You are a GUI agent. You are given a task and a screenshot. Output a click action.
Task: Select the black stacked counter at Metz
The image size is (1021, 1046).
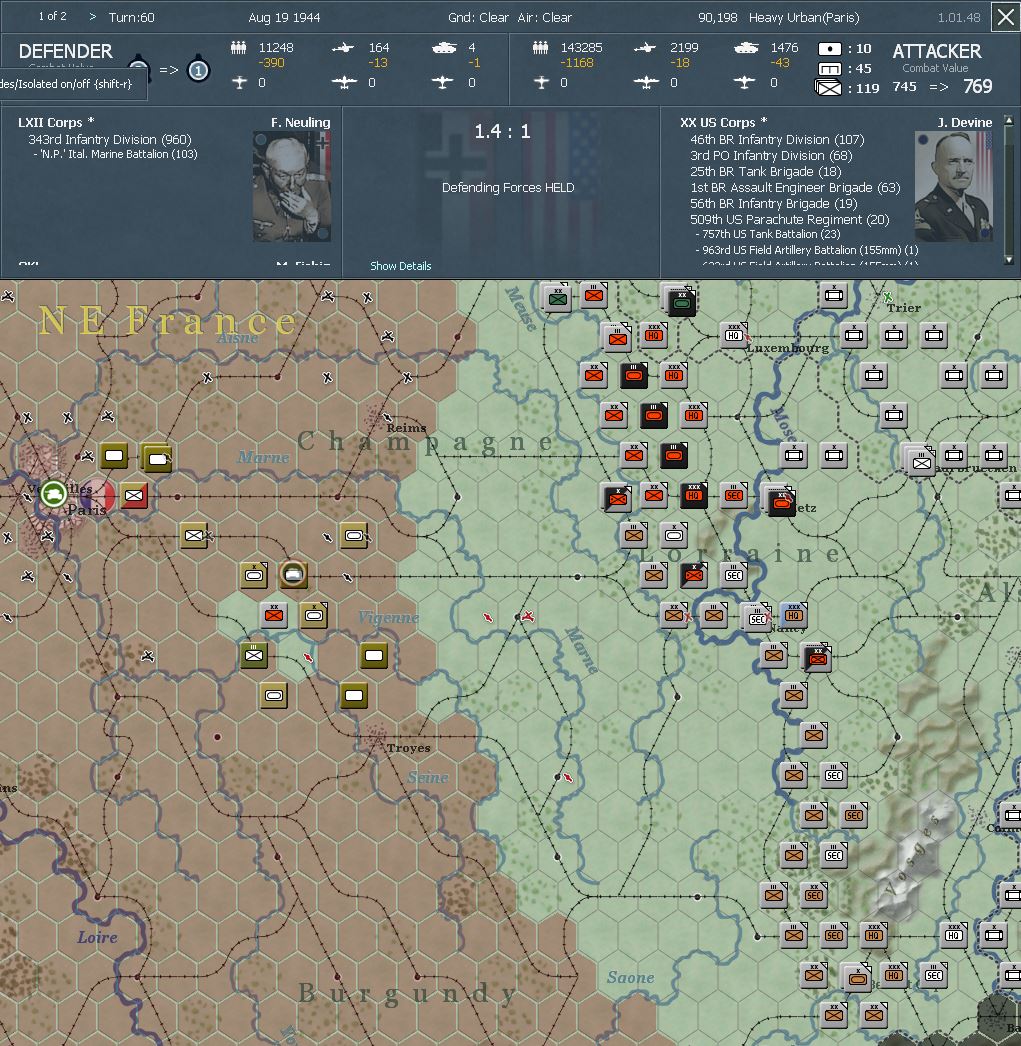pyautogui.click(x=780, y=502)
